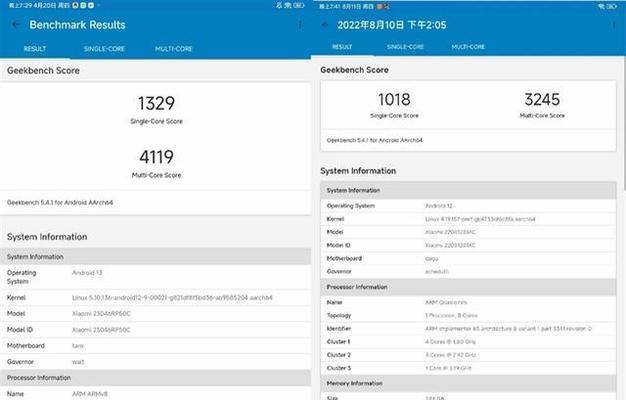Tap left large System Information heading
The width and height of the screenshot is (626, 400).
pos(47,237)
